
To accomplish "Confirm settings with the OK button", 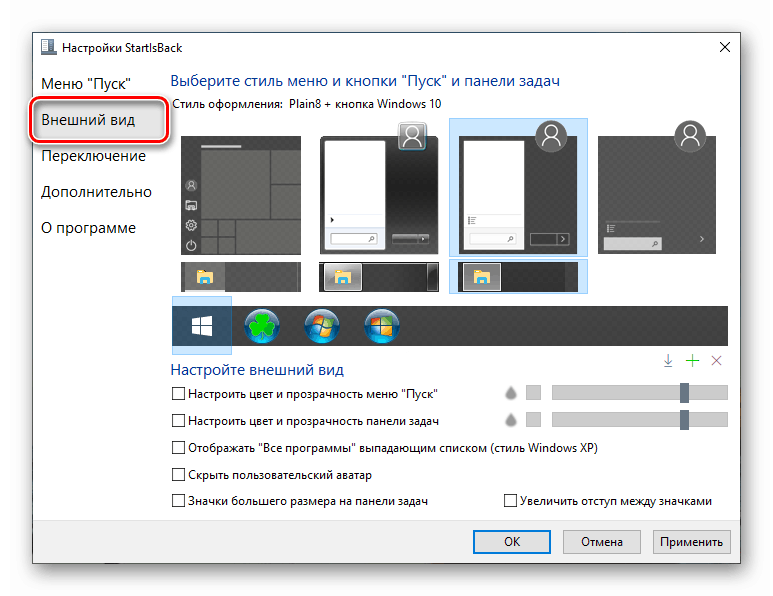I will [512, 542].
